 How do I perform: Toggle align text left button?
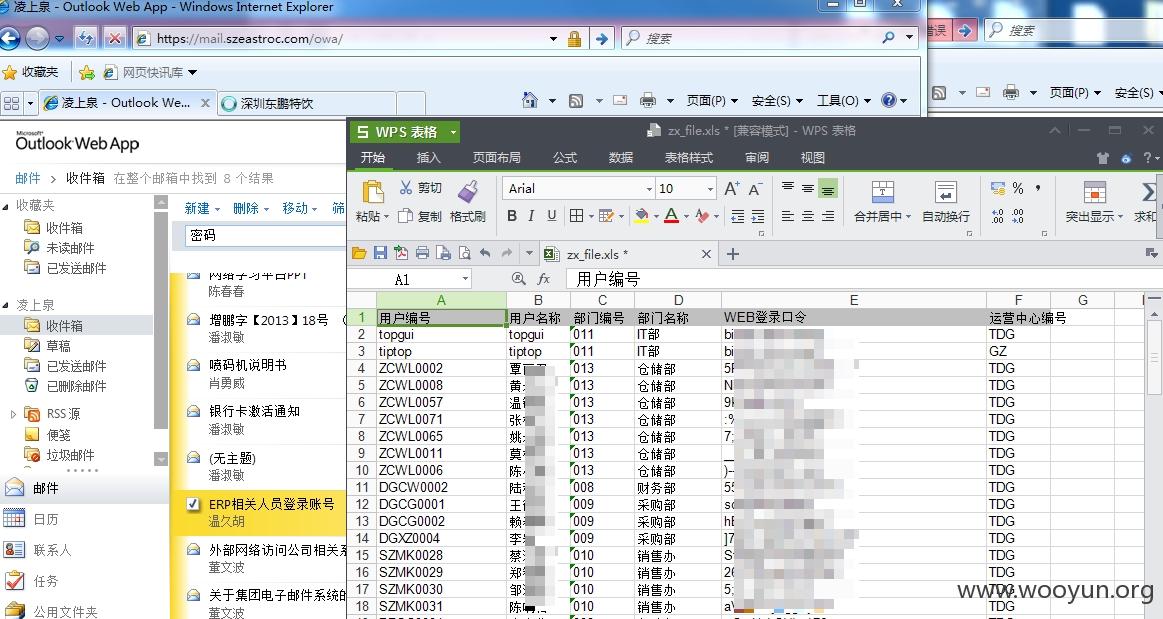pos(788,216)
